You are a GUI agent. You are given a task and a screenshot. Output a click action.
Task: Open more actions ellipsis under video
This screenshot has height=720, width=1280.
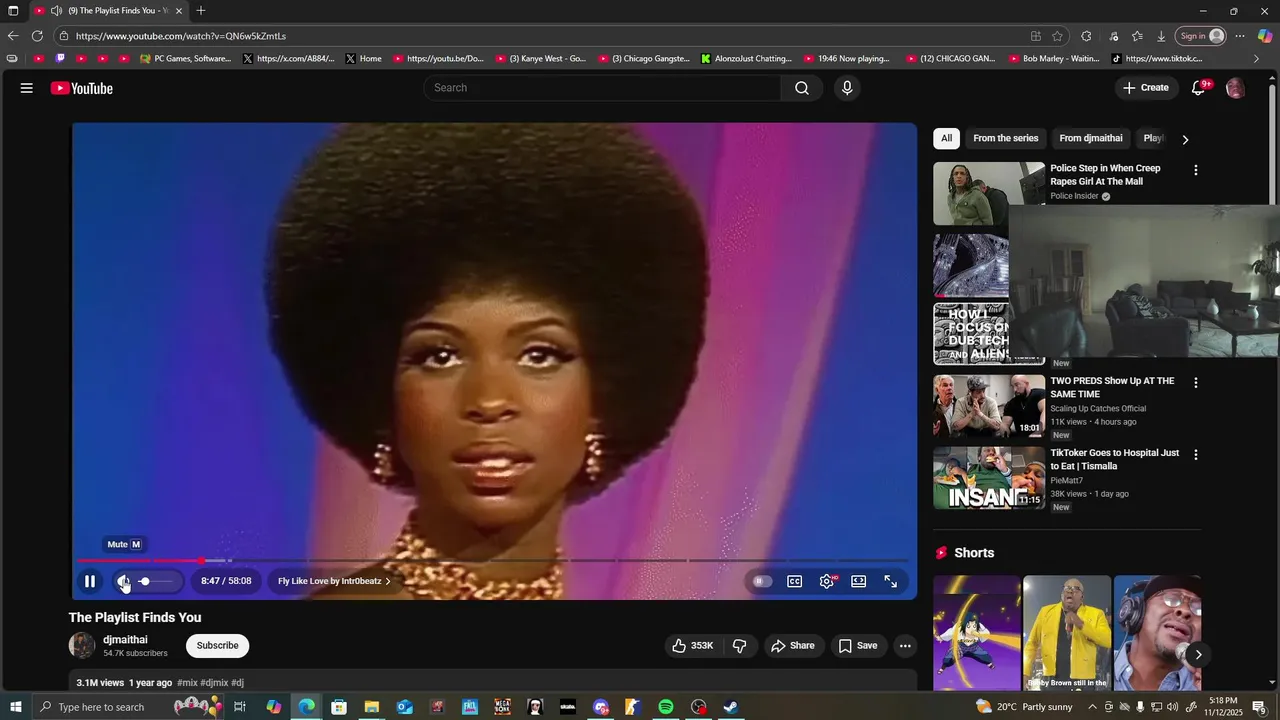(x=905, y=646)
